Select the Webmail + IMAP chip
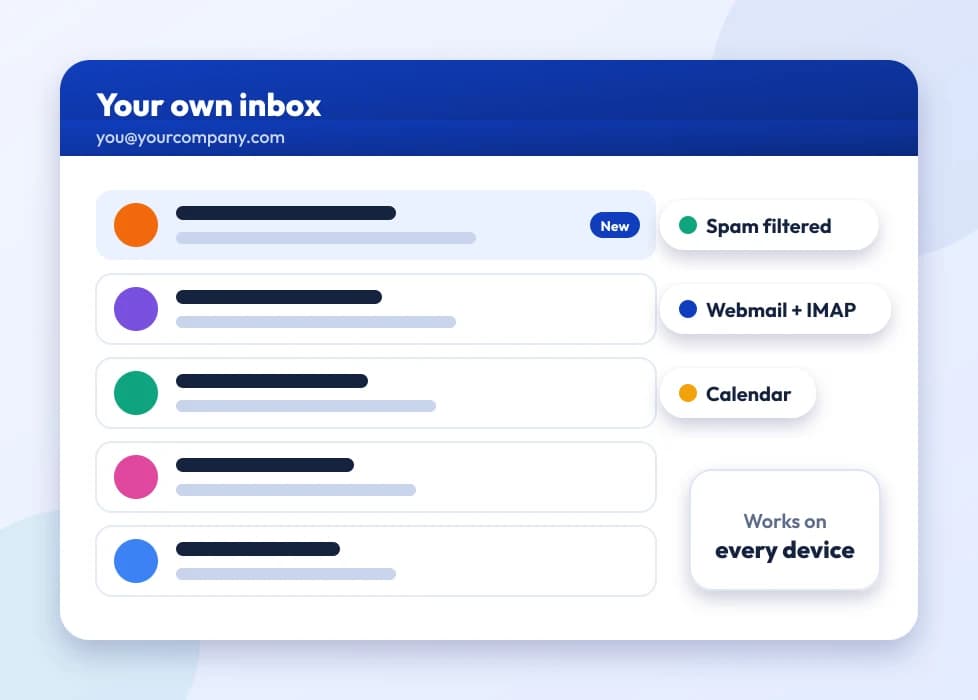The height and width of the screenshot is (700, 978). [775, 309]
